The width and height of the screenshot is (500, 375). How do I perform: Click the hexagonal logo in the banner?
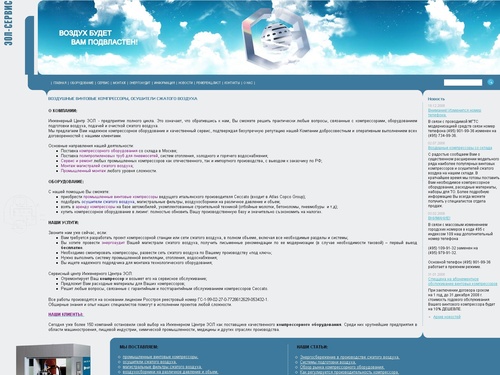pos(275,38)
